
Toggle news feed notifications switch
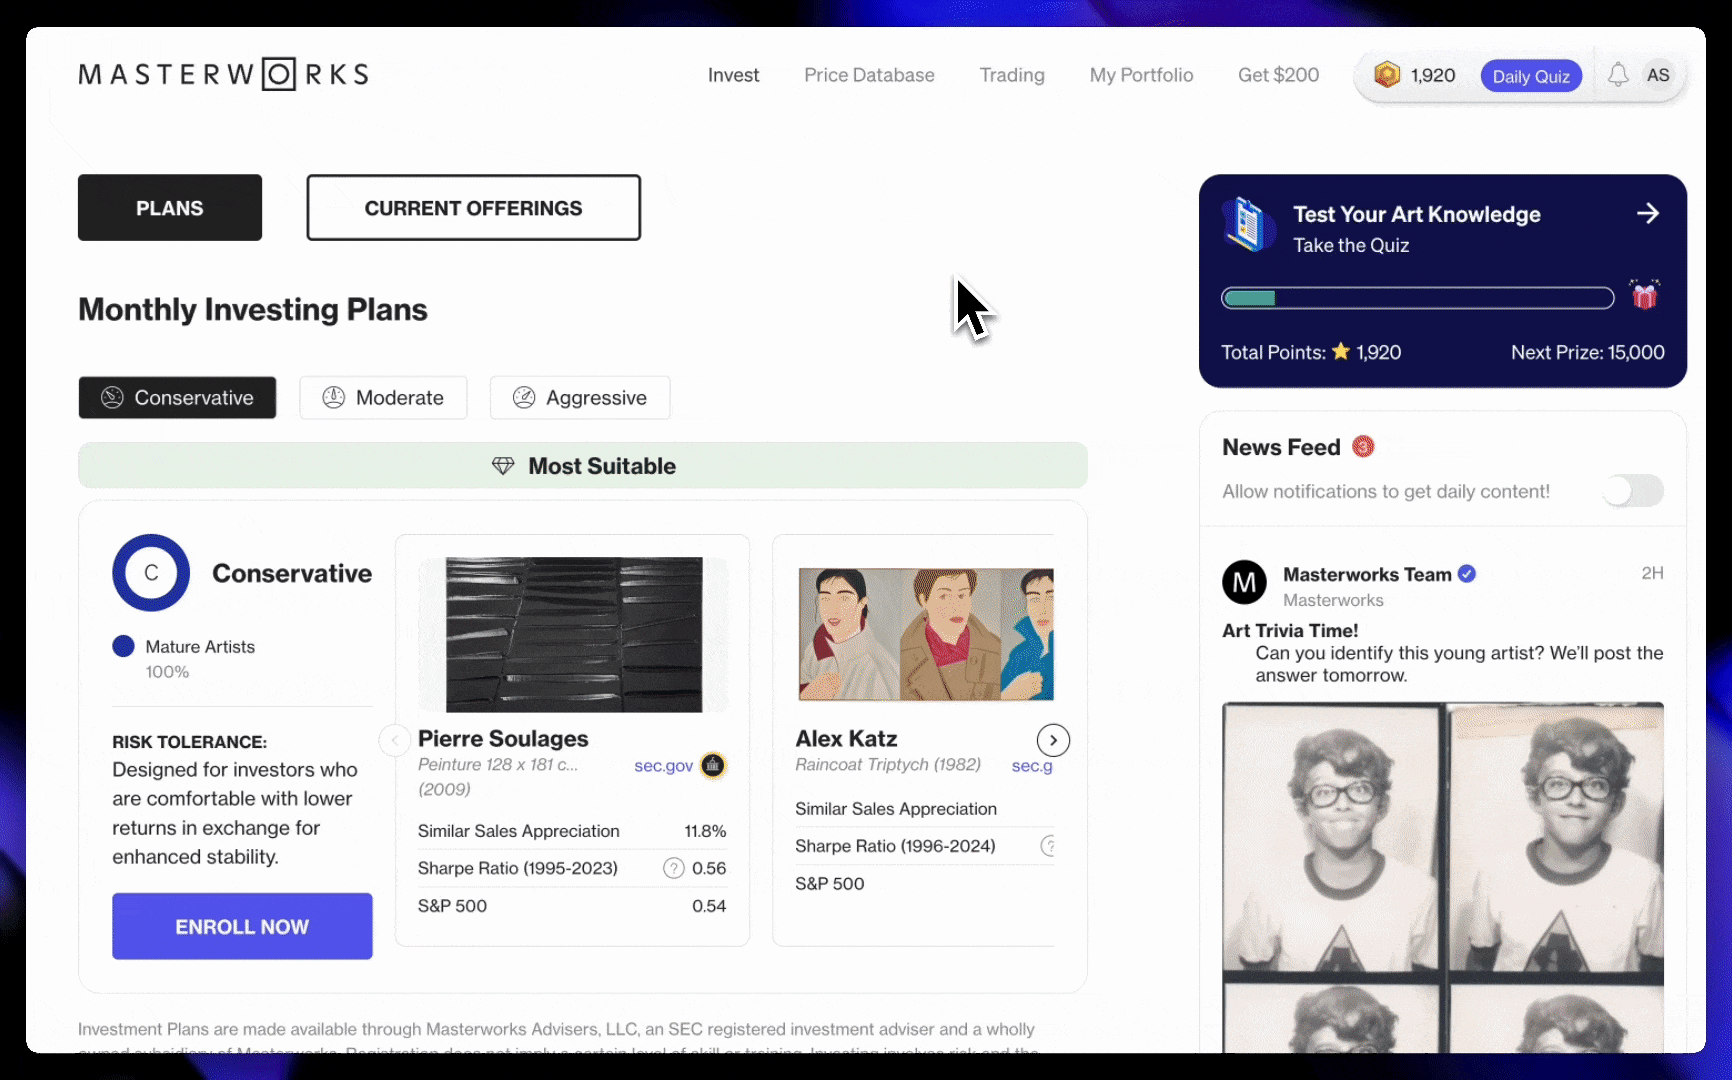1633,491
